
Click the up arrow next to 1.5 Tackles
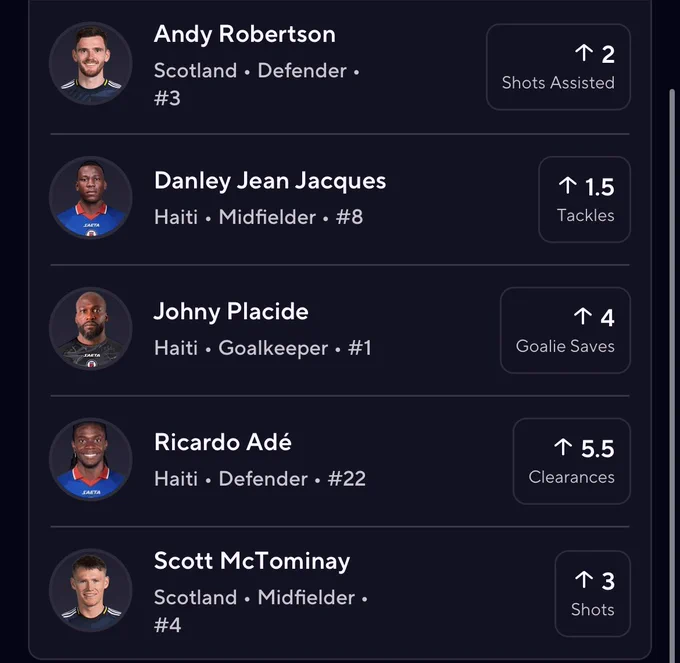pyautogui.click(x=567, y=186)
